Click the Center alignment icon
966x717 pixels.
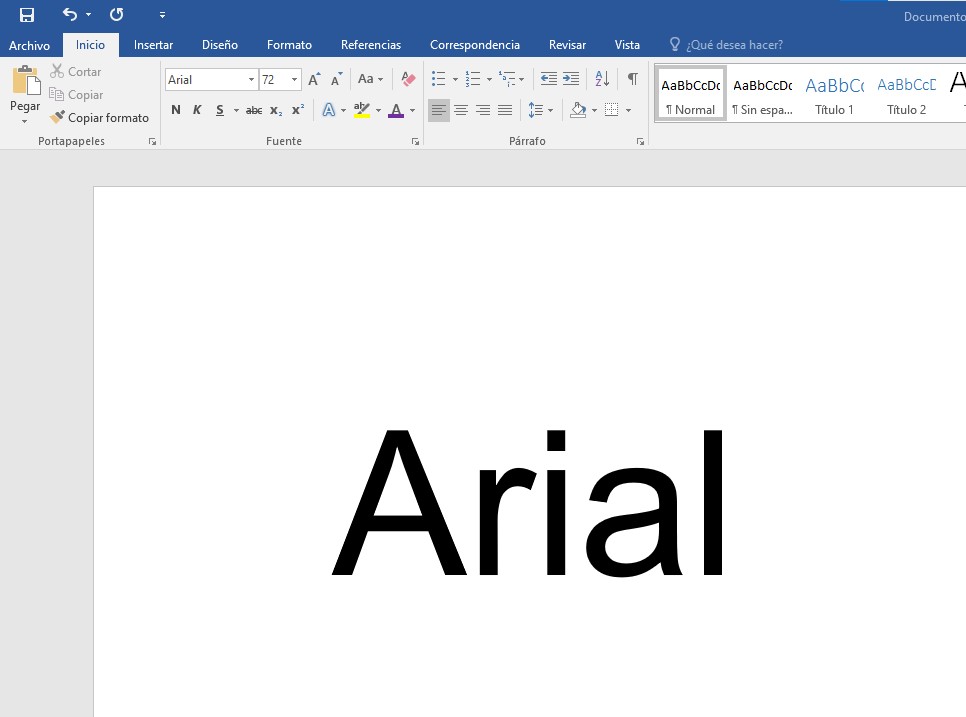[x=461, y=110]
